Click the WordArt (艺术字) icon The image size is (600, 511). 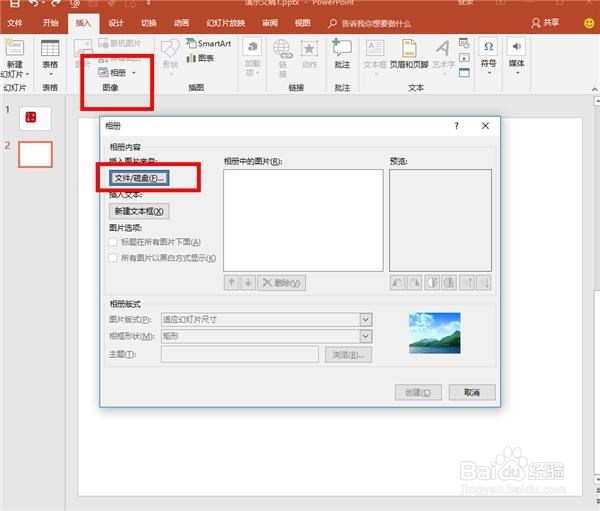point(443,49)
